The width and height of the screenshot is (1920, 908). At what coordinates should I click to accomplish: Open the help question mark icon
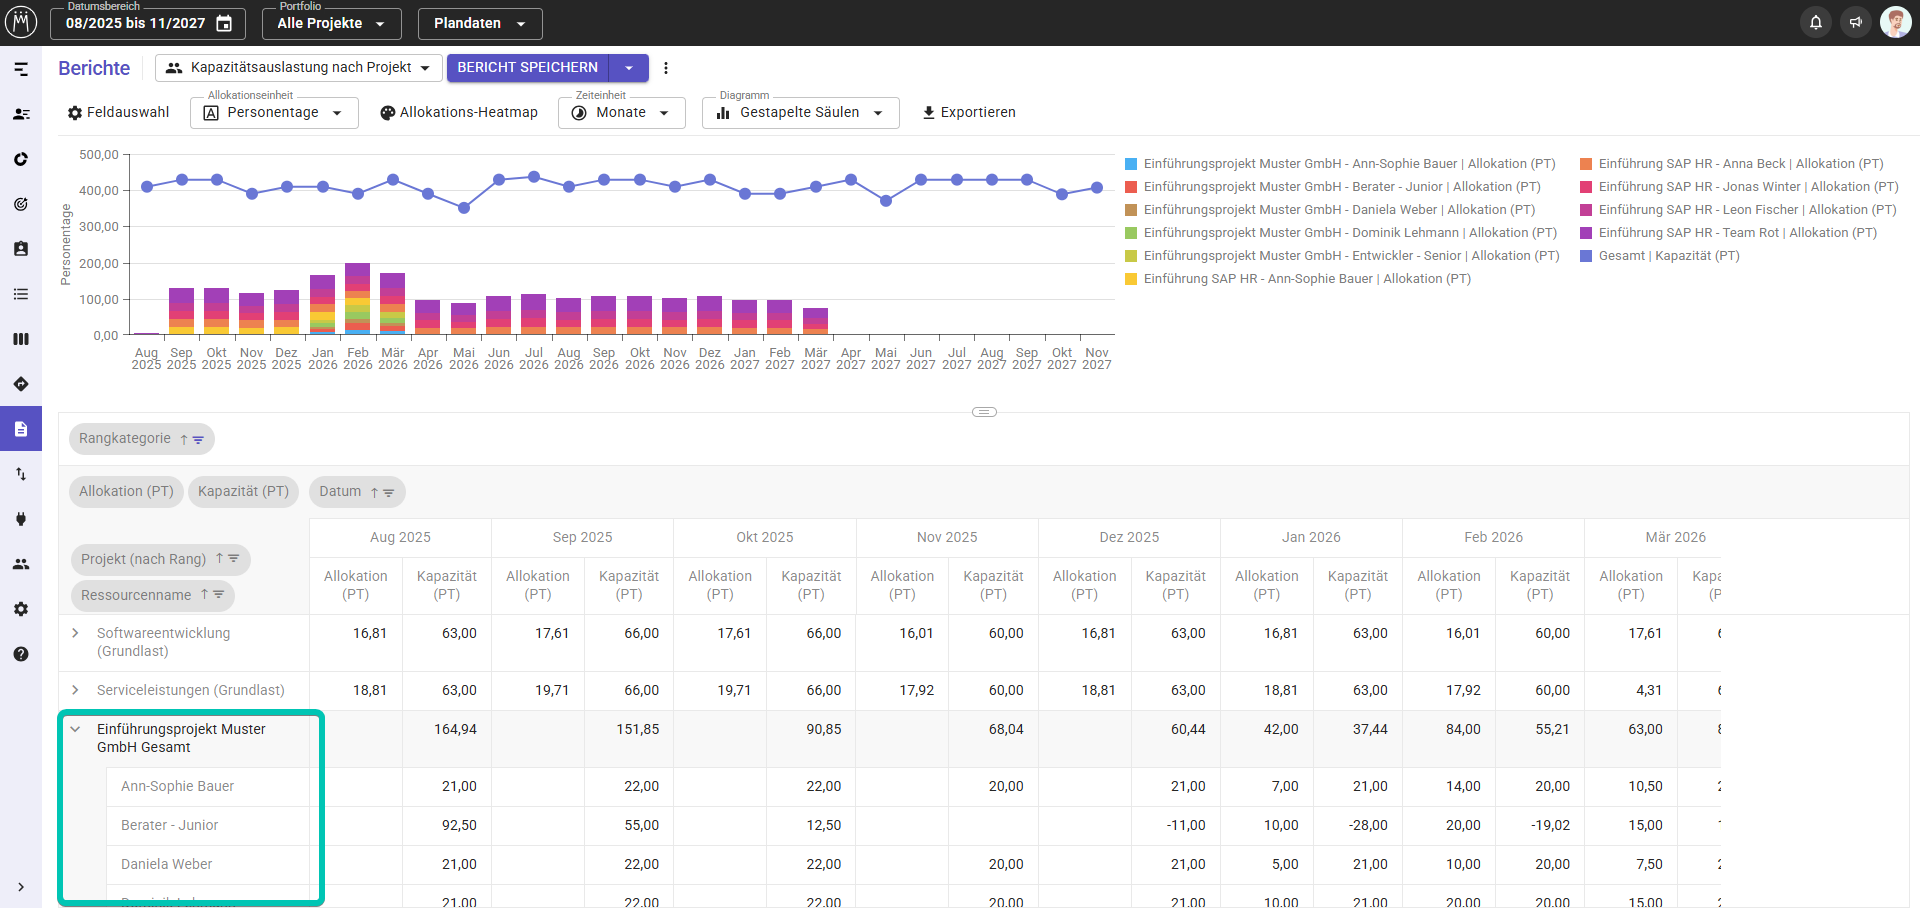point(21,654)
